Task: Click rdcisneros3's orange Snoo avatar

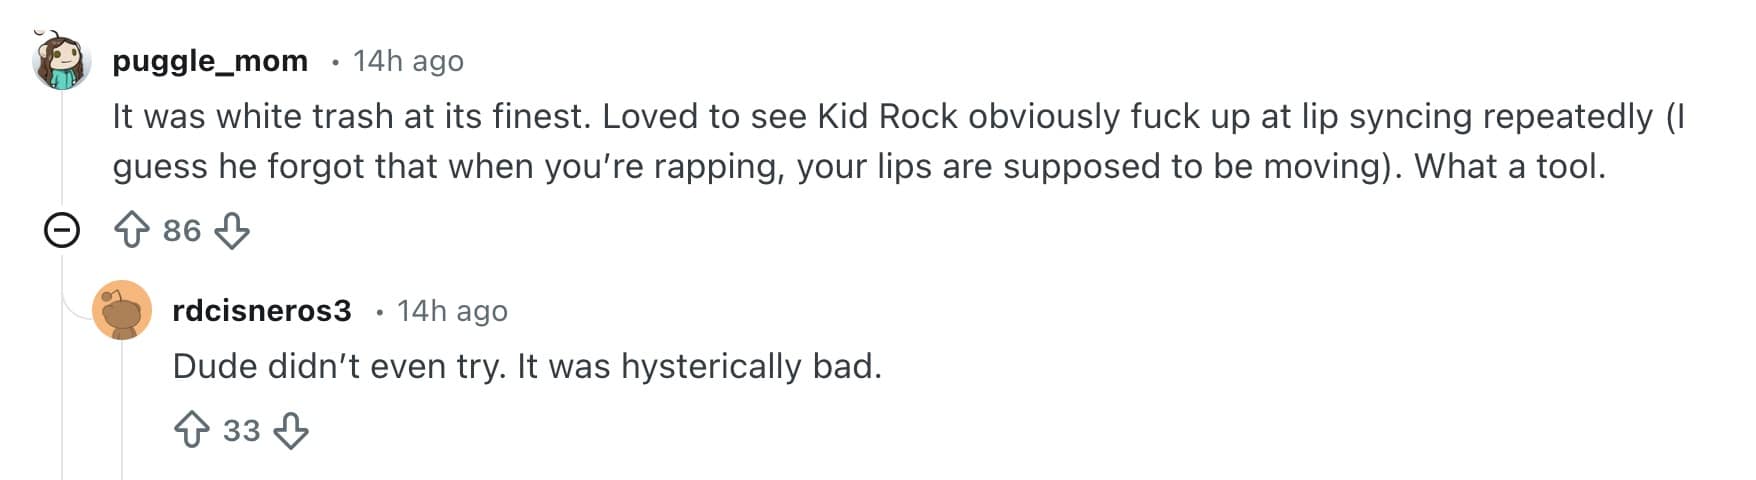Action: point(122,310)
